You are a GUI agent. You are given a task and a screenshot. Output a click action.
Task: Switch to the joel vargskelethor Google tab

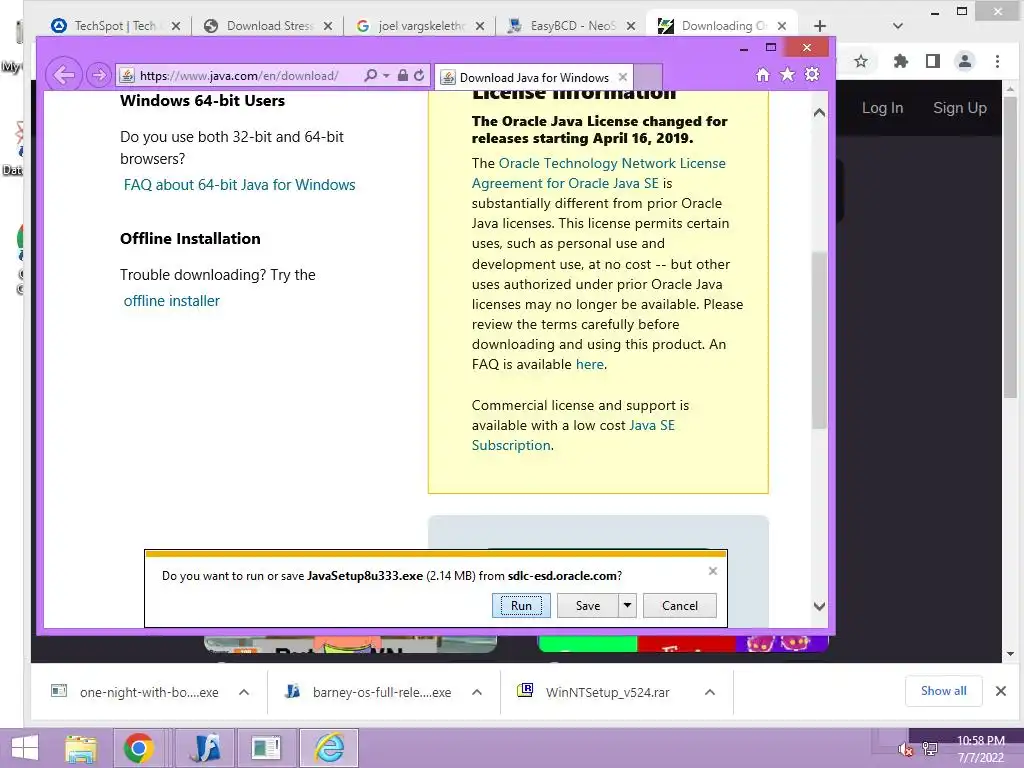coord(421,25)
